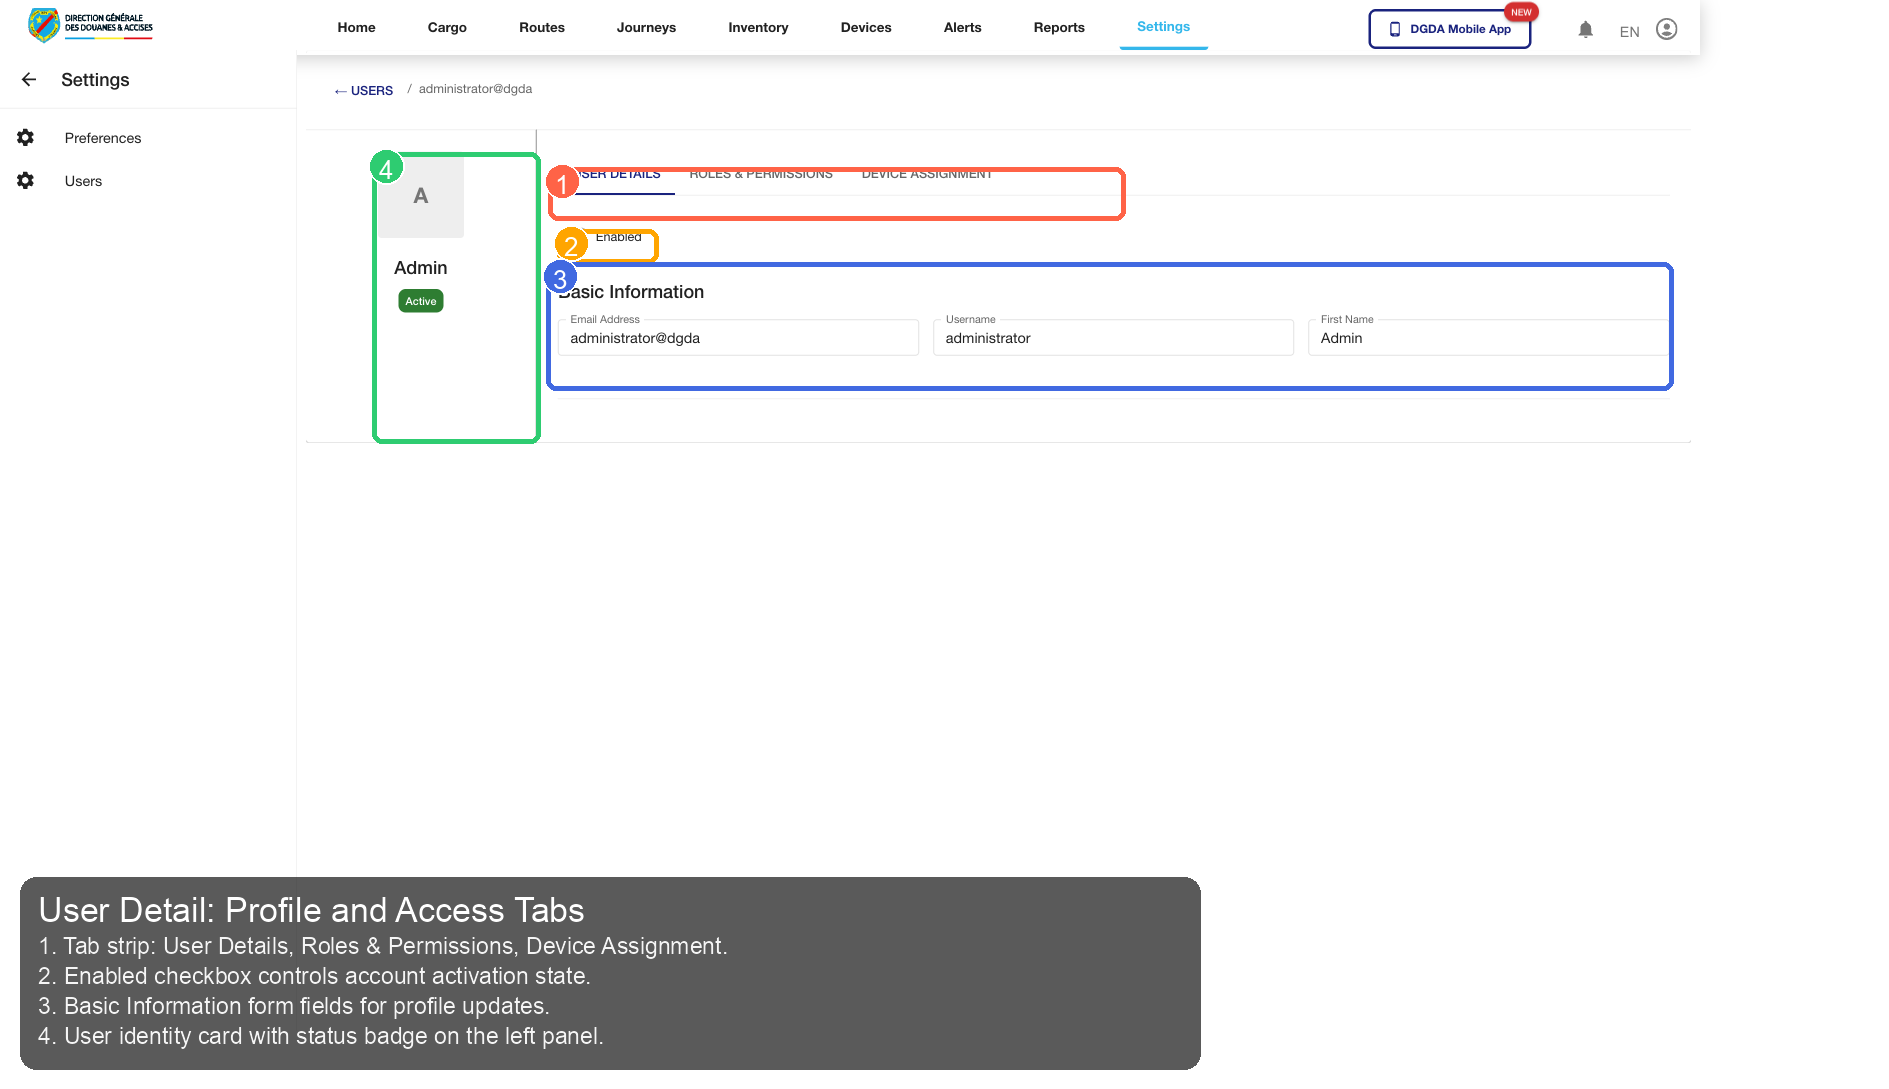Screen dimensions: 1889x1089
Task: Click the DGDA Mobile App button
Action: coord(1449,29)
